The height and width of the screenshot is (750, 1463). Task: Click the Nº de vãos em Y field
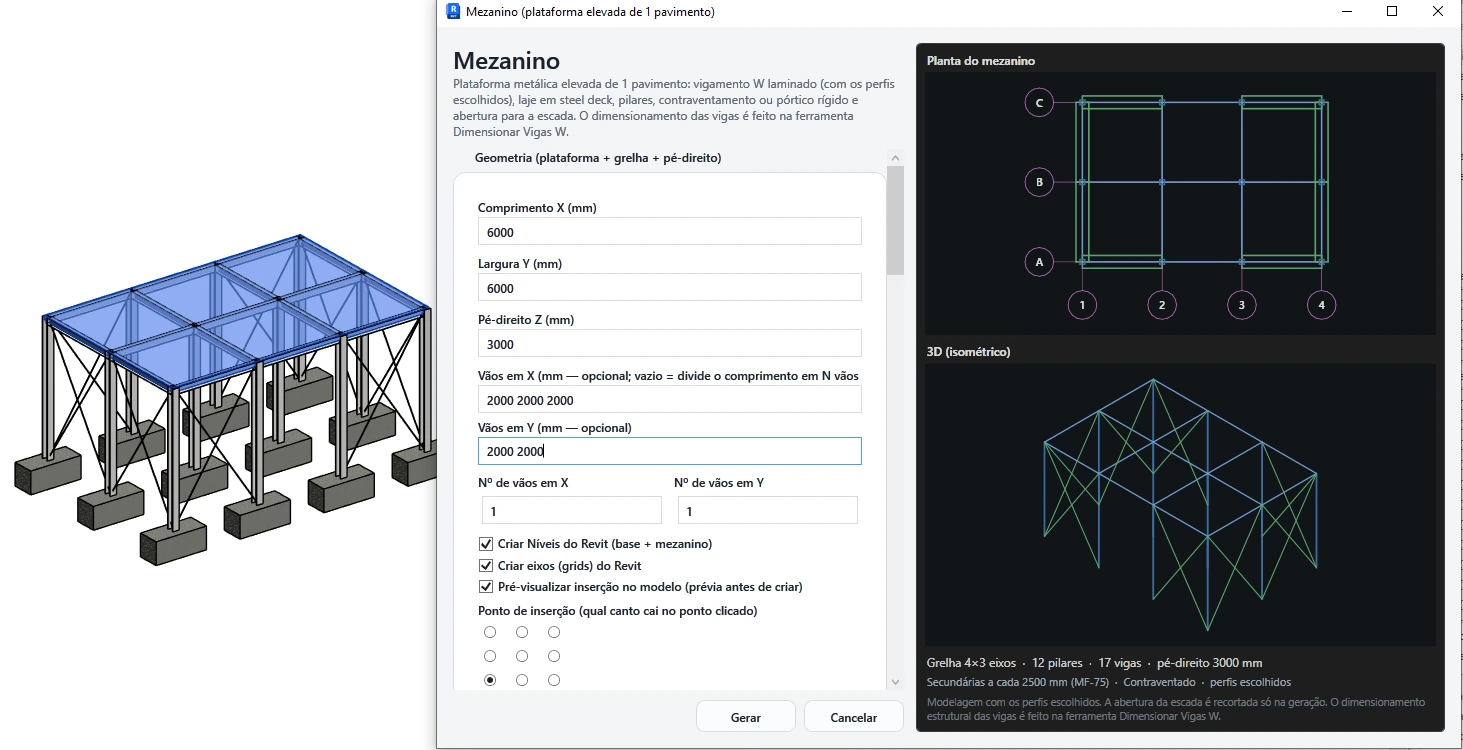coord(767,510)
